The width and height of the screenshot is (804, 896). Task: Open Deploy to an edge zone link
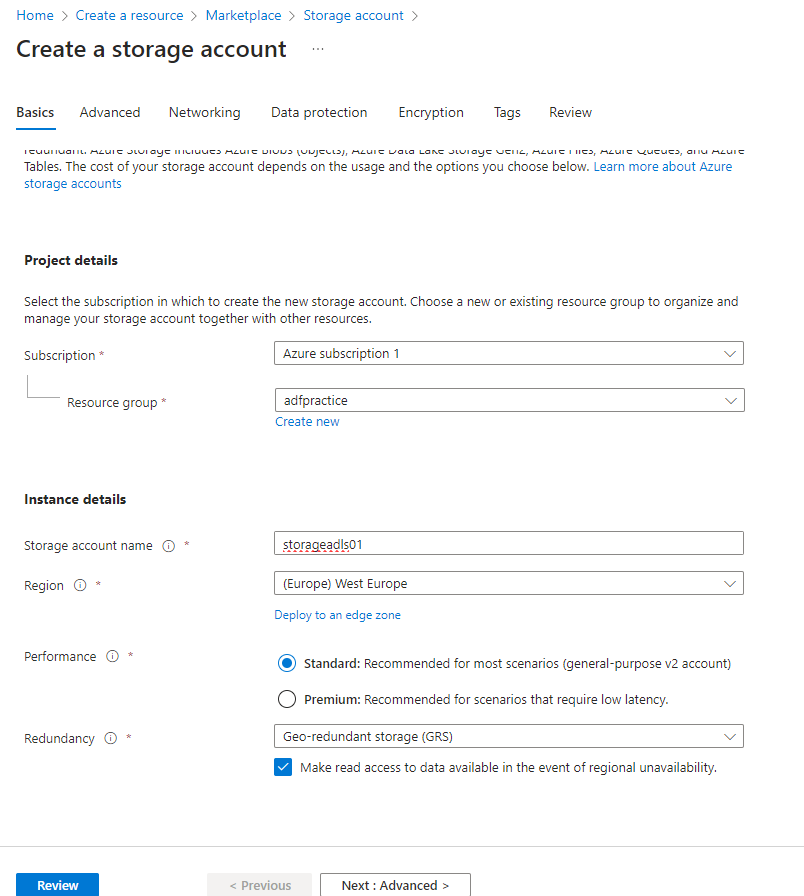click(x=337, y=614)
